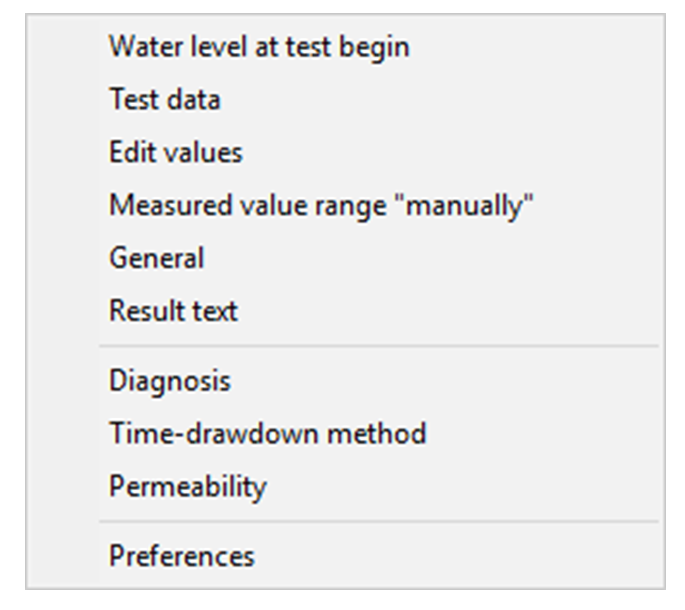This screenshot has width=685, height=610.
Task: Set the water level at test begin
Action: (259, 47)
